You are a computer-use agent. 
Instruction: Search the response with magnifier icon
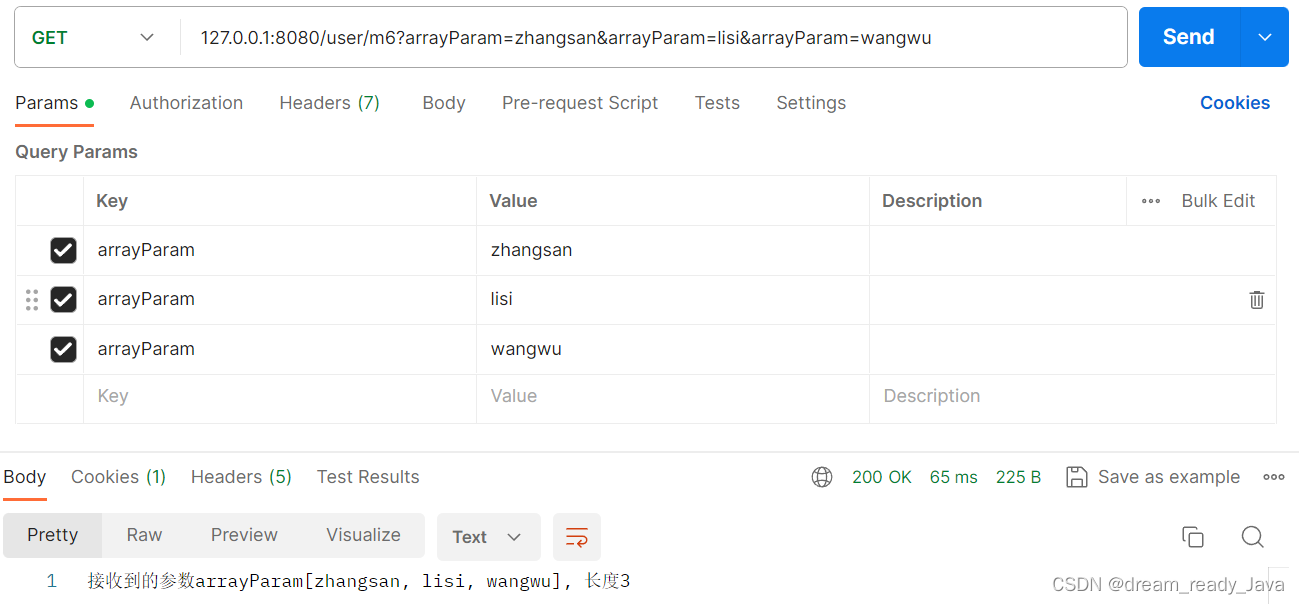click(x=1252, y=537)
